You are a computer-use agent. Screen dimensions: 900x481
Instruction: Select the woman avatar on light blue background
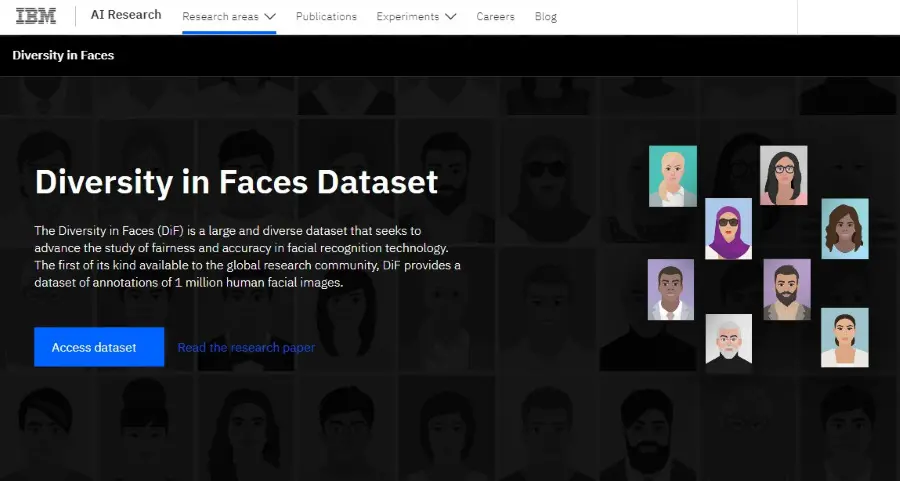point(845,337)
